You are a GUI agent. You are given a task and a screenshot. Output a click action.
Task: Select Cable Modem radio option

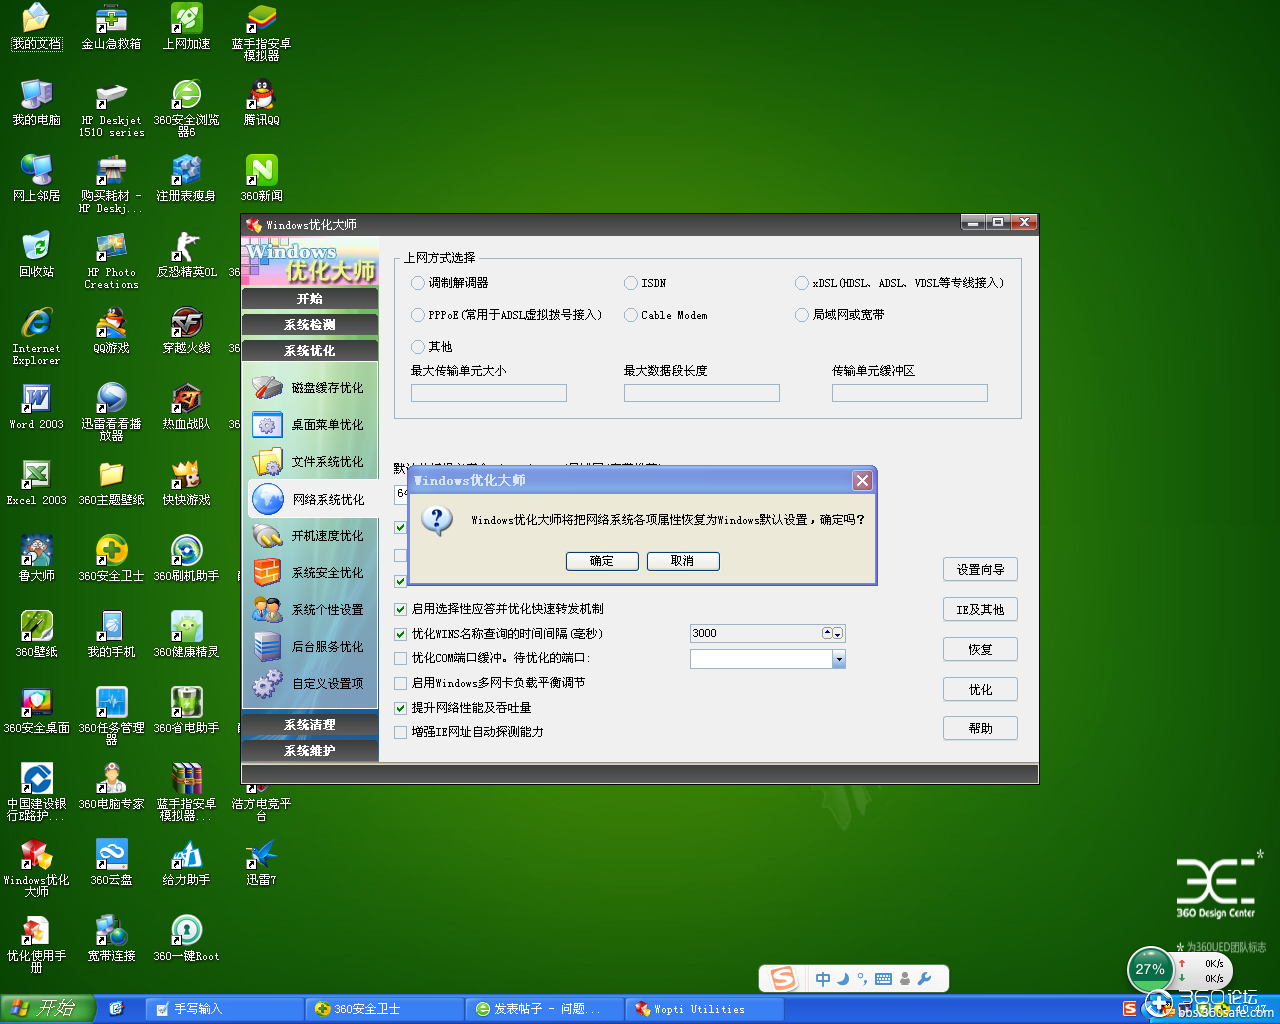(x=631, y=315)
